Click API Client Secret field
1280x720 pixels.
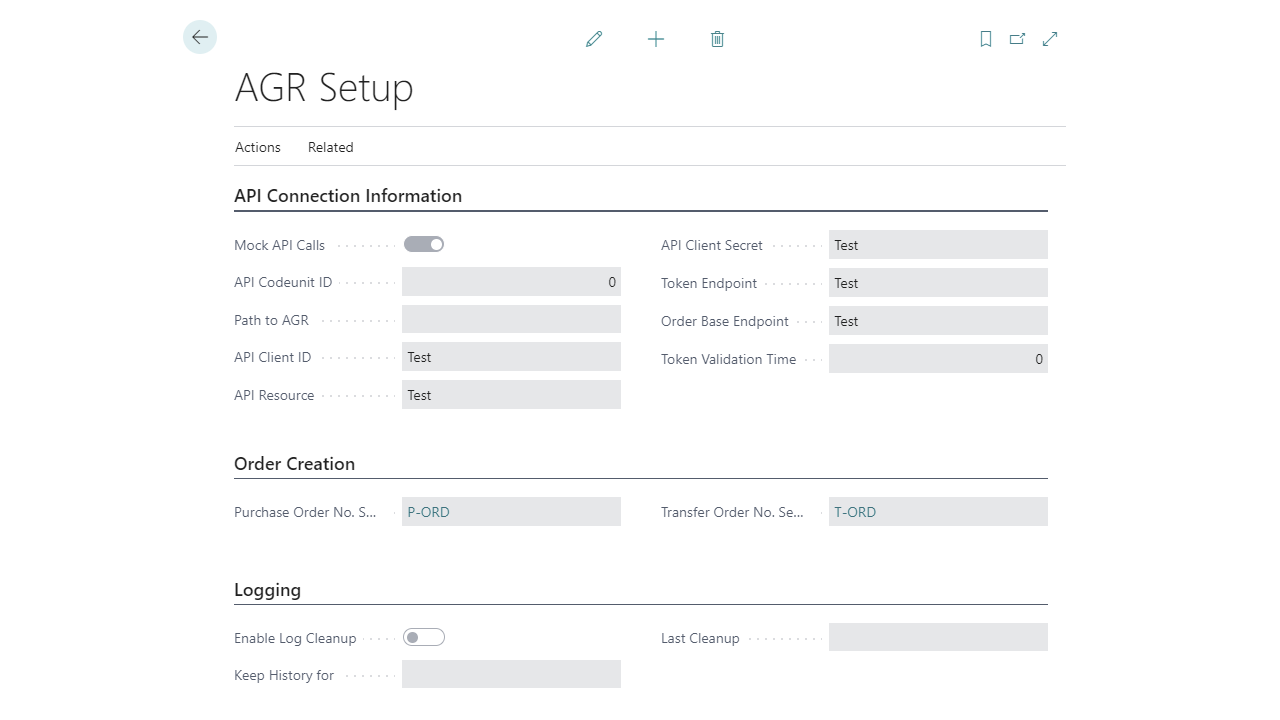click(x=938, y=245)
